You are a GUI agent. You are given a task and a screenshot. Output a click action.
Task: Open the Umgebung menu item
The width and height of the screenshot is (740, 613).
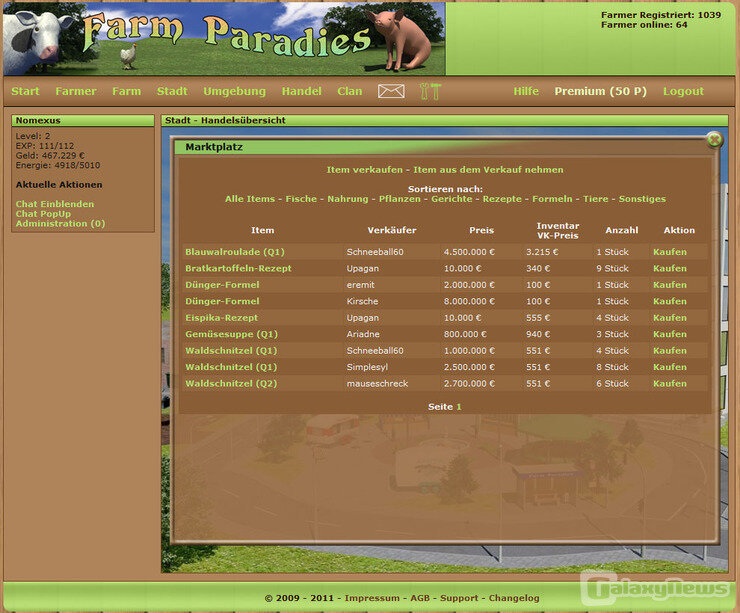click(235, 91)
